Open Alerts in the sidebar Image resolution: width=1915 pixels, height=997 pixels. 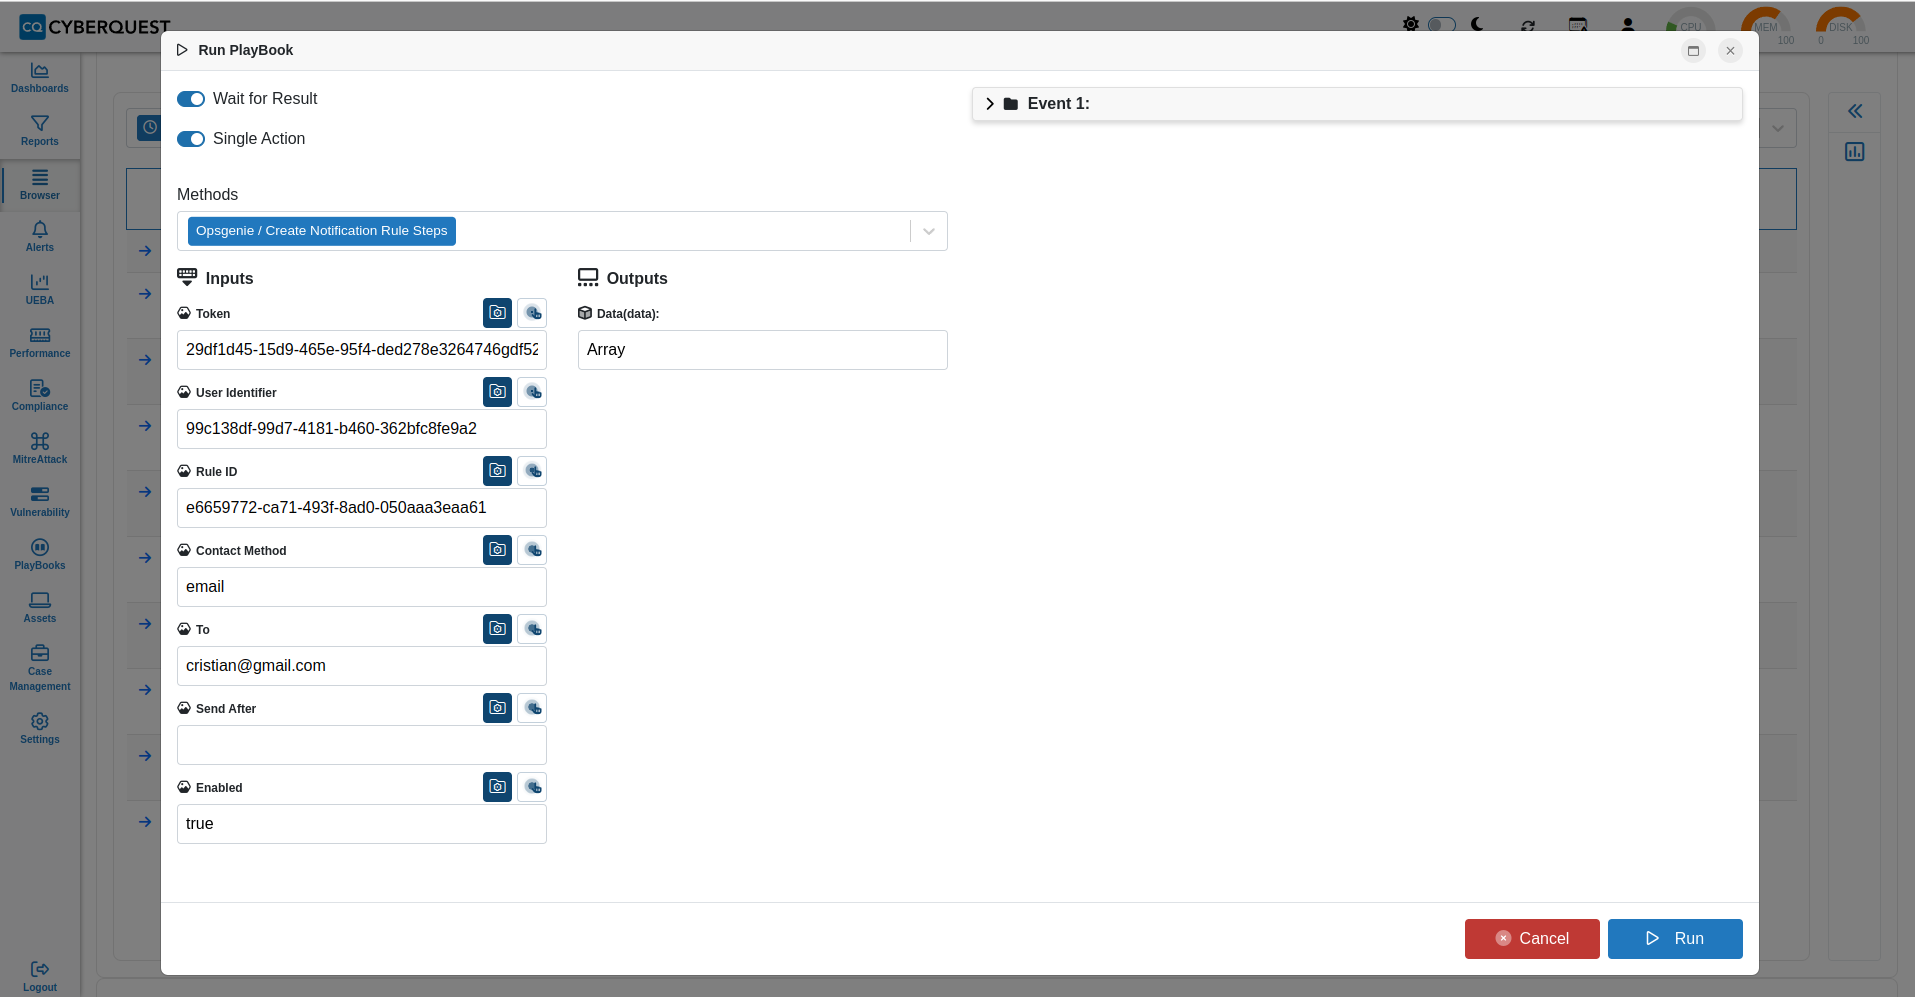40,237
